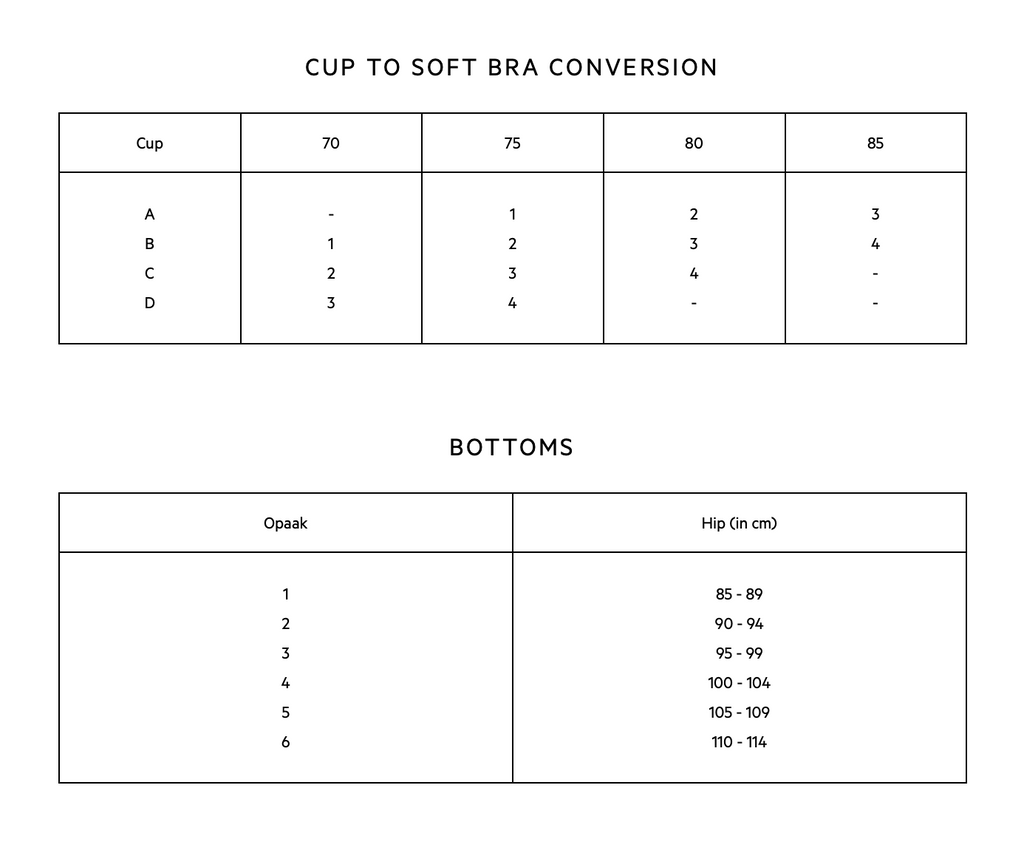Click cup size 'D' row label
Screen dimensions: 1024x856
pos(150,303)
